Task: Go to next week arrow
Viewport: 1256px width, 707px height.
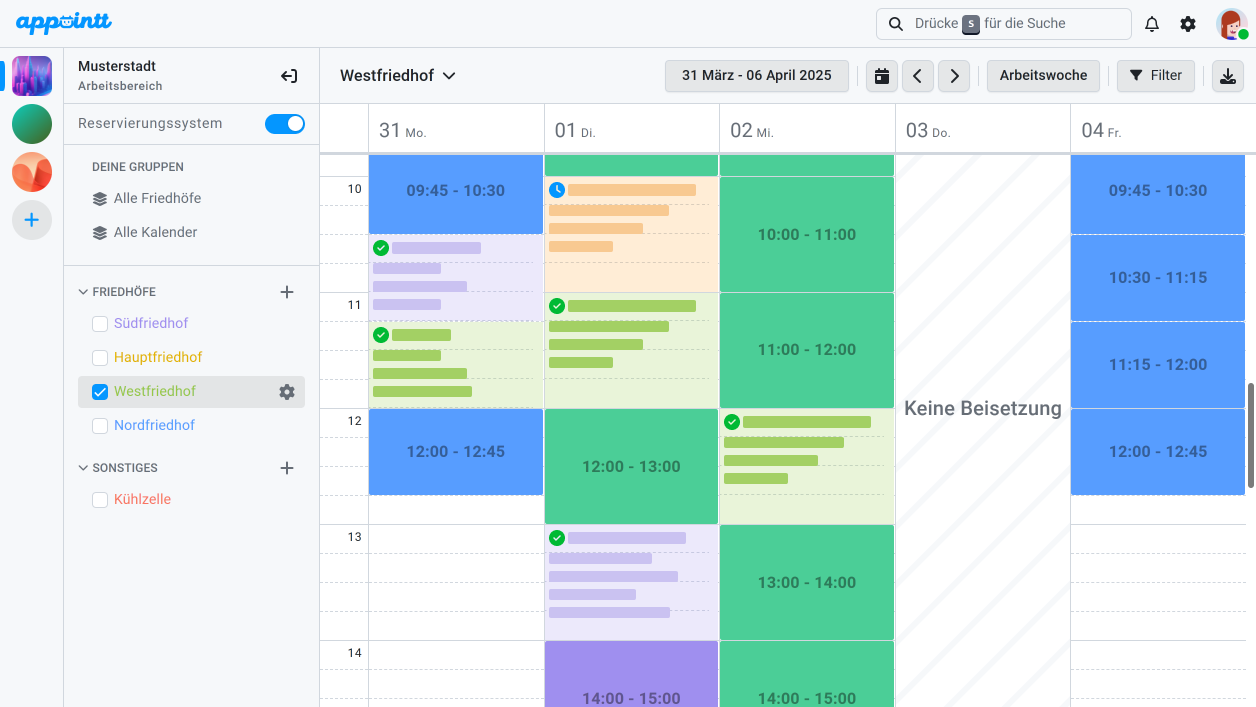Action: click(x=954, y=76)
